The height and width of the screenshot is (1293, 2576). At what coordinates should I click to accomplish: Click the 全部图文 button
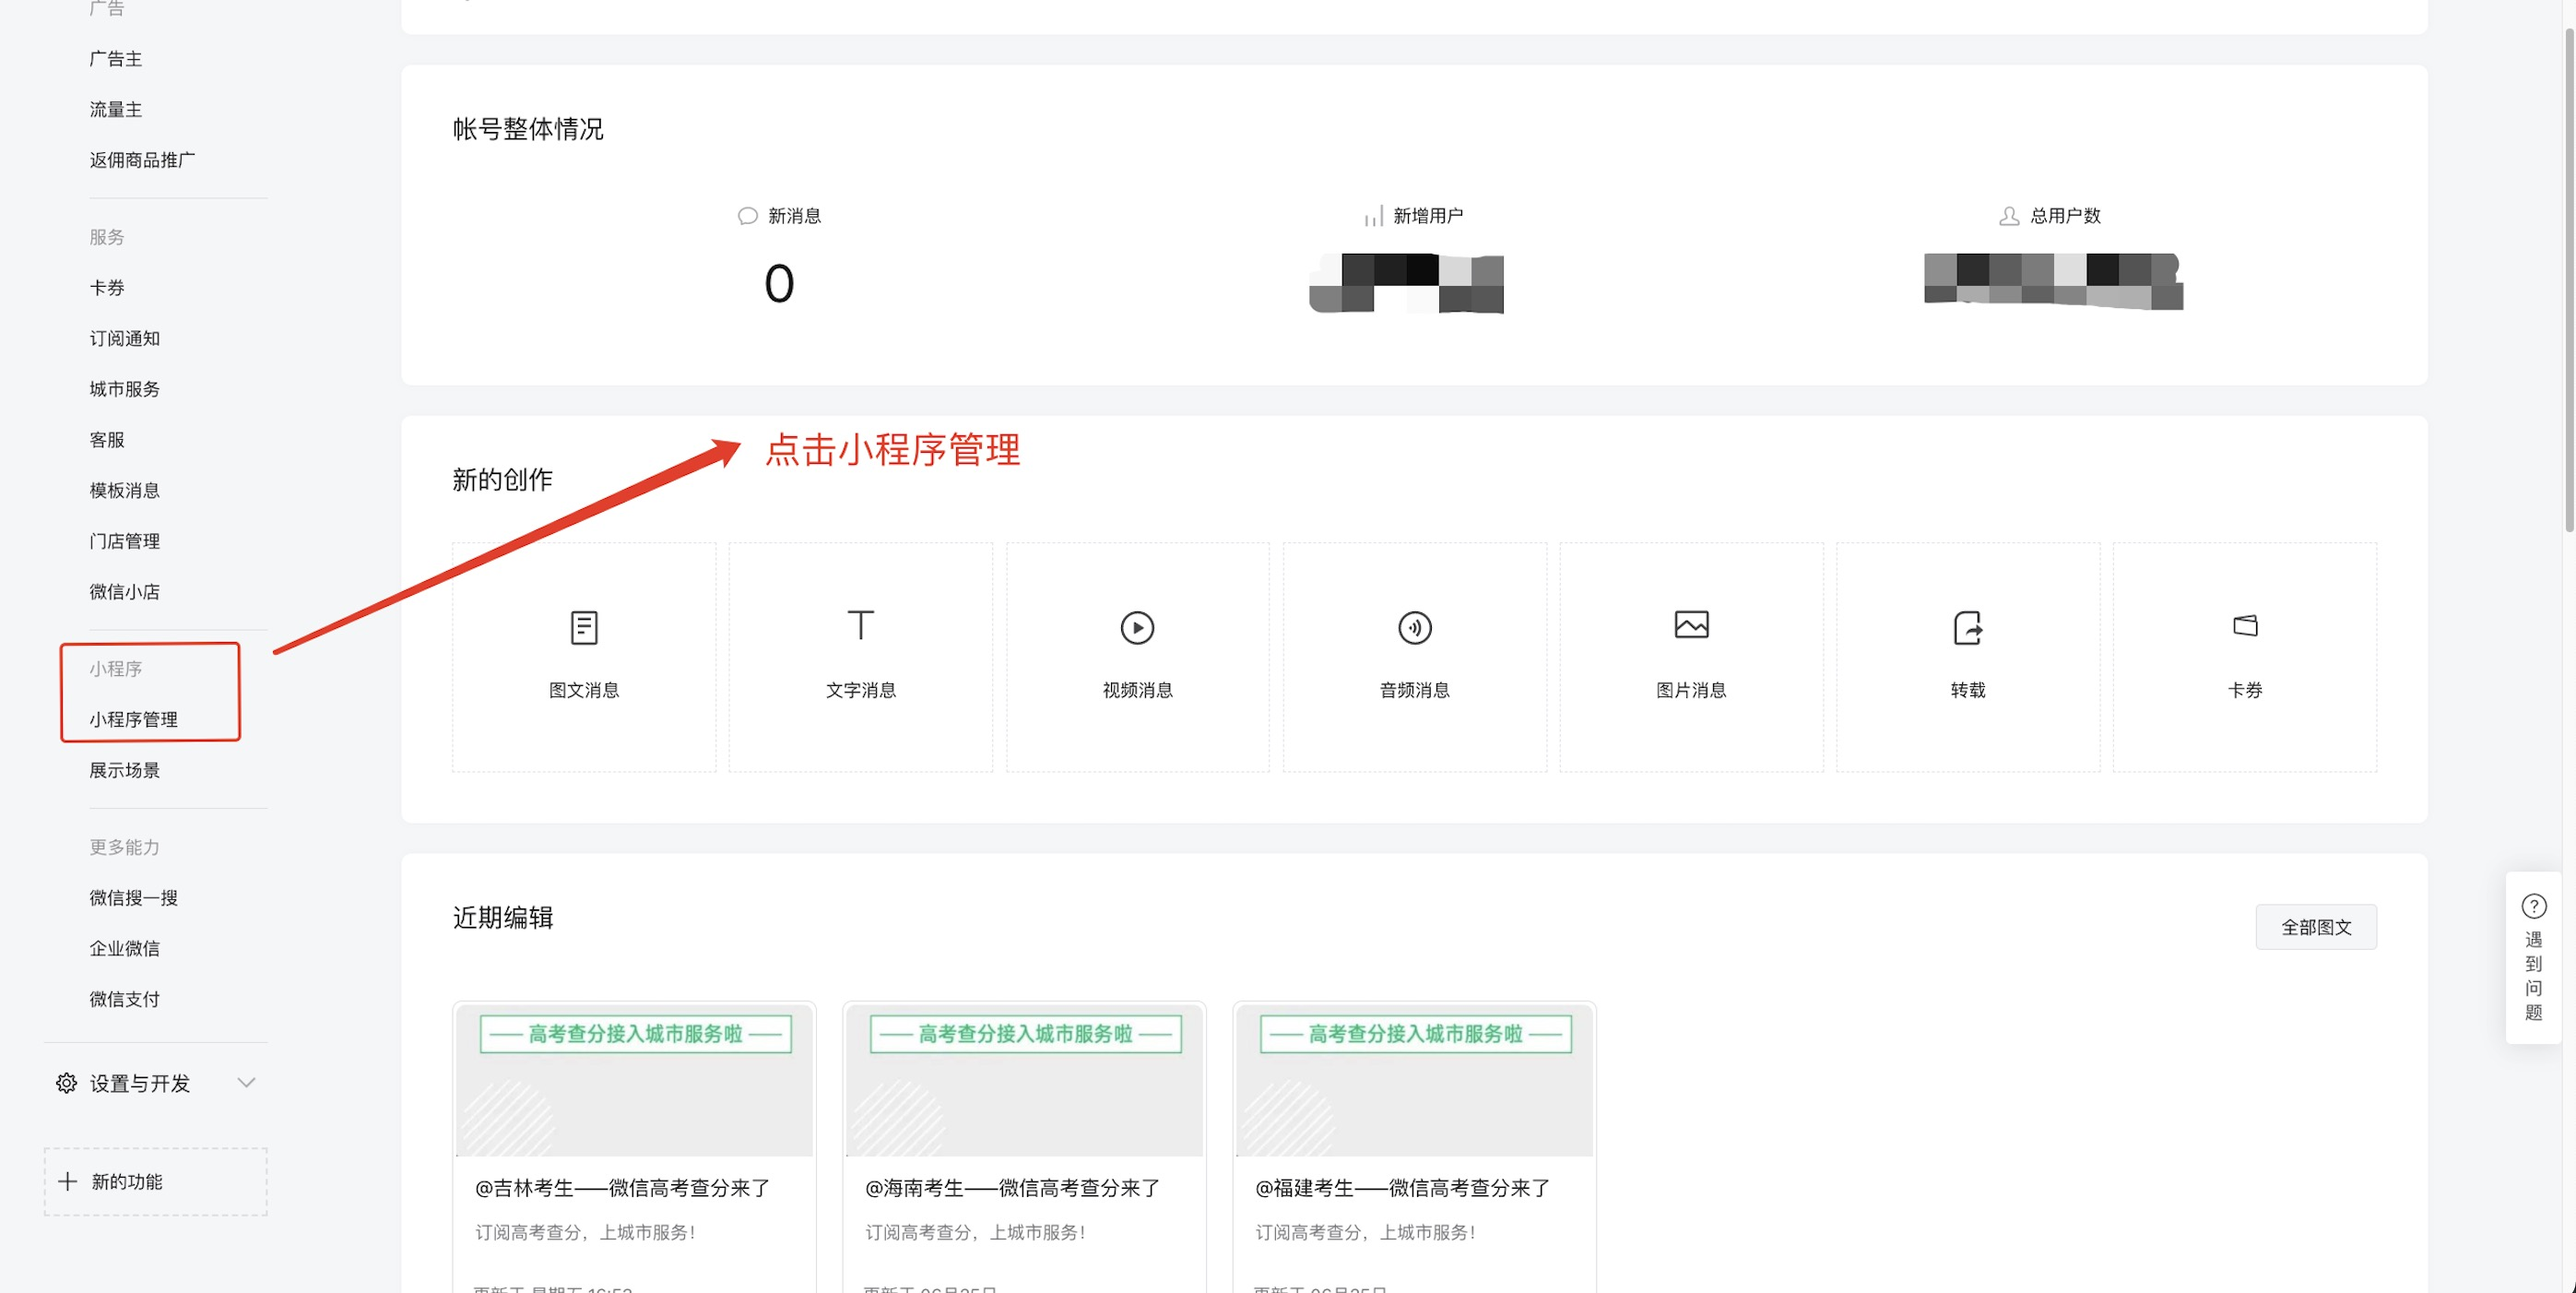pos(2315,927)
